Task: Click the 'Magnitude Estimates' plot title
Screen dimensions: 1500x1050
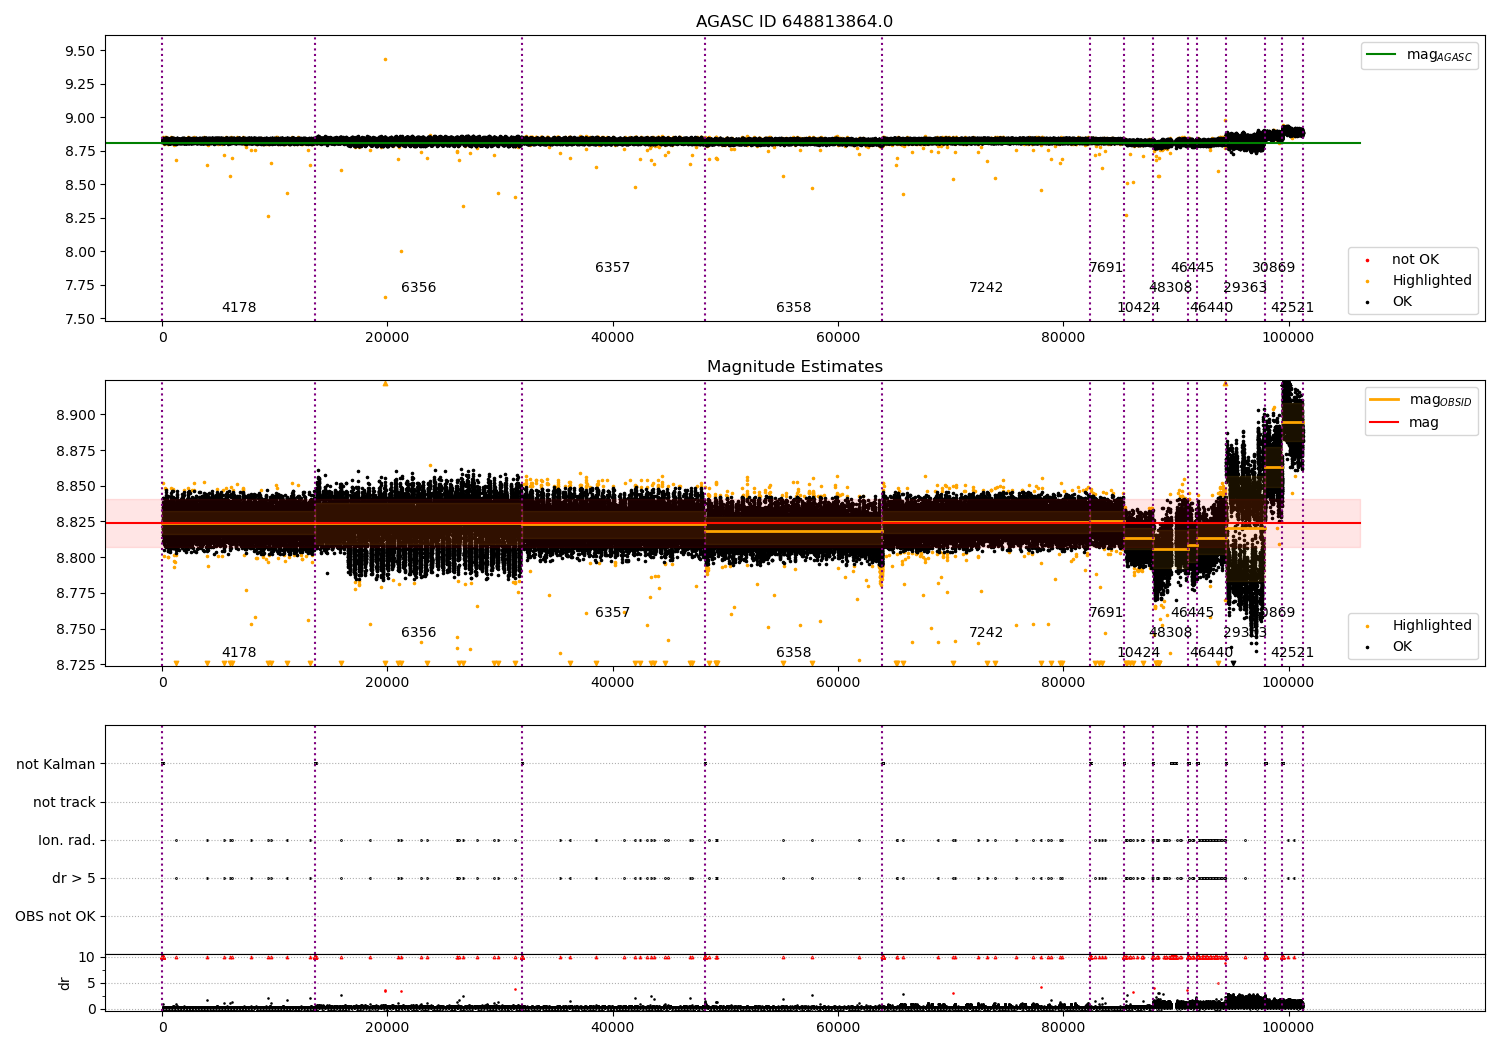Action: [794, 367]
